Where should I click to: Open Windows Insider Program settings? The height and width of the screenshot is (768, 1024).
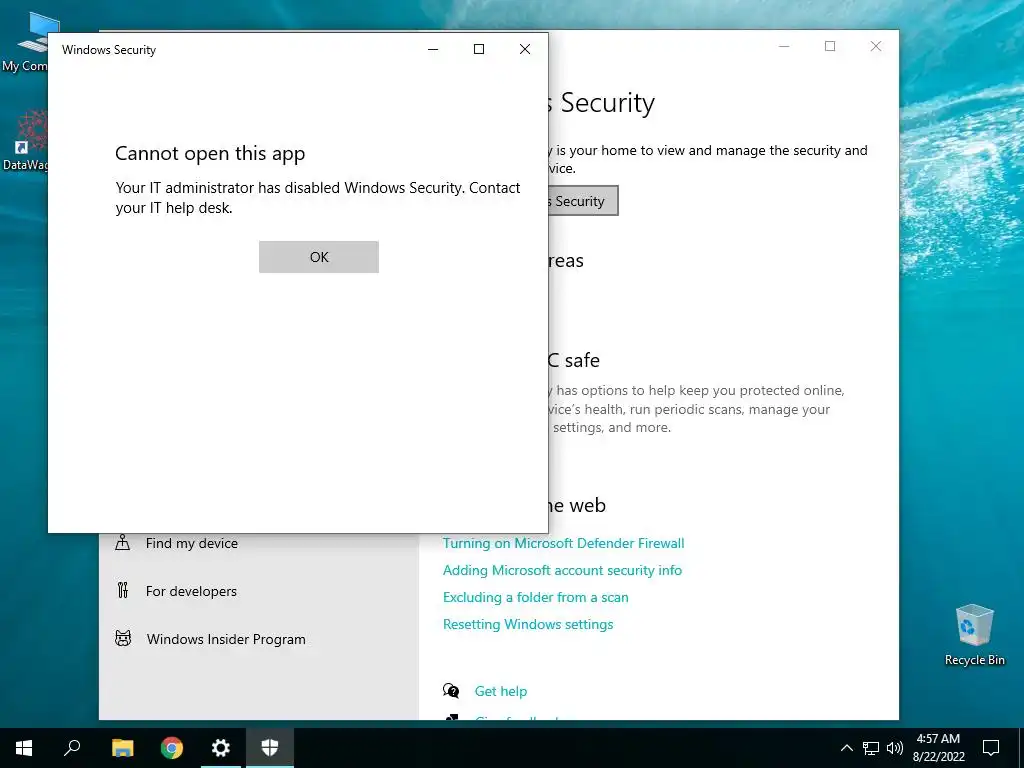click(x=226, y=639)
